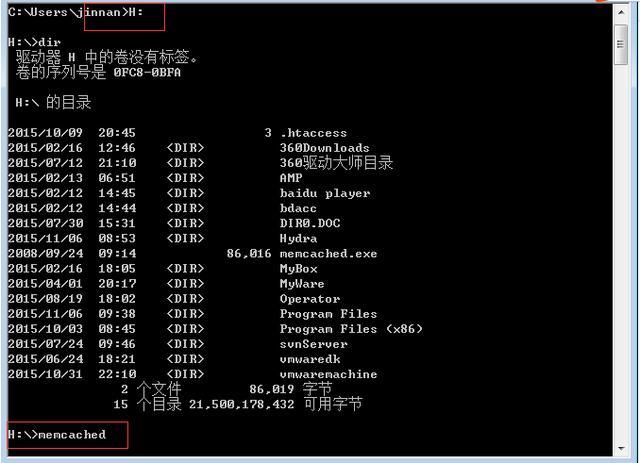Image resolution: width=640 pixels, height=463 pixels.
Task: Click the baidu player directory name
Action: point(325,193)
